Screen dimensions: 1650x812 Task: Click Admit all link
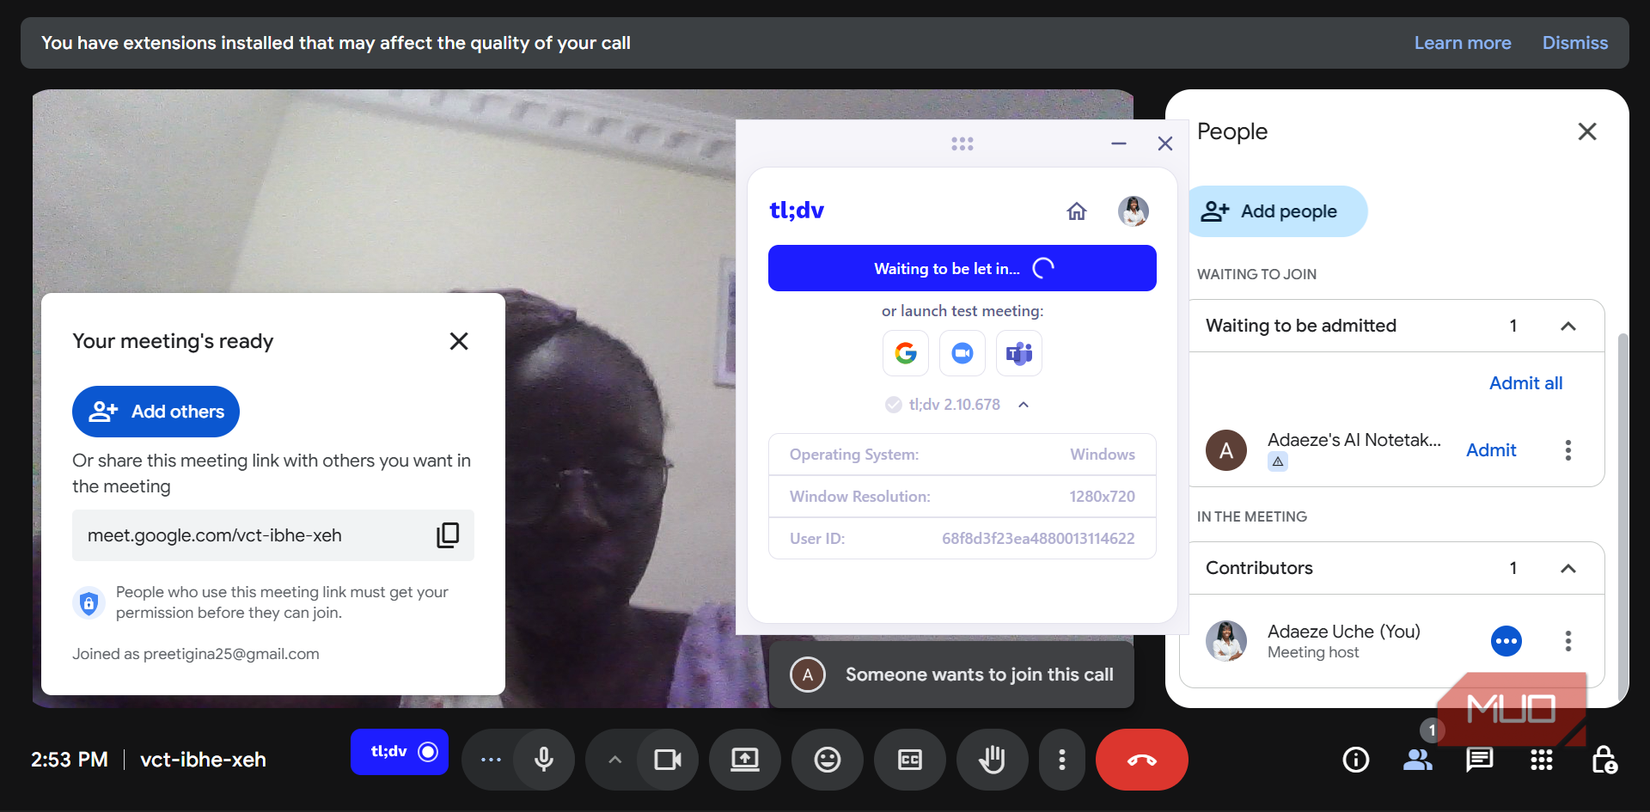pos(1526,383)
